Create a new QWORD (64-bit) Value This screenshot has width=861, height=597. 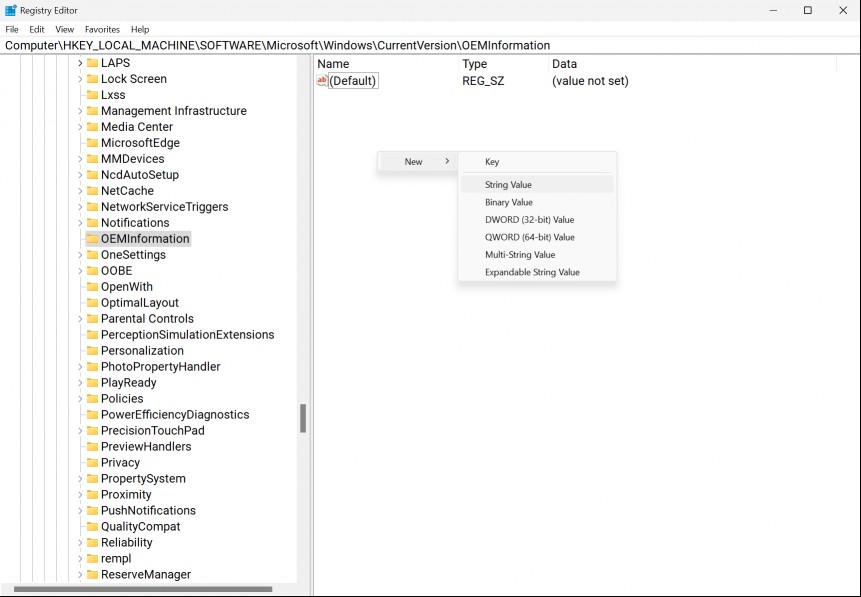(x=538, y=237)
